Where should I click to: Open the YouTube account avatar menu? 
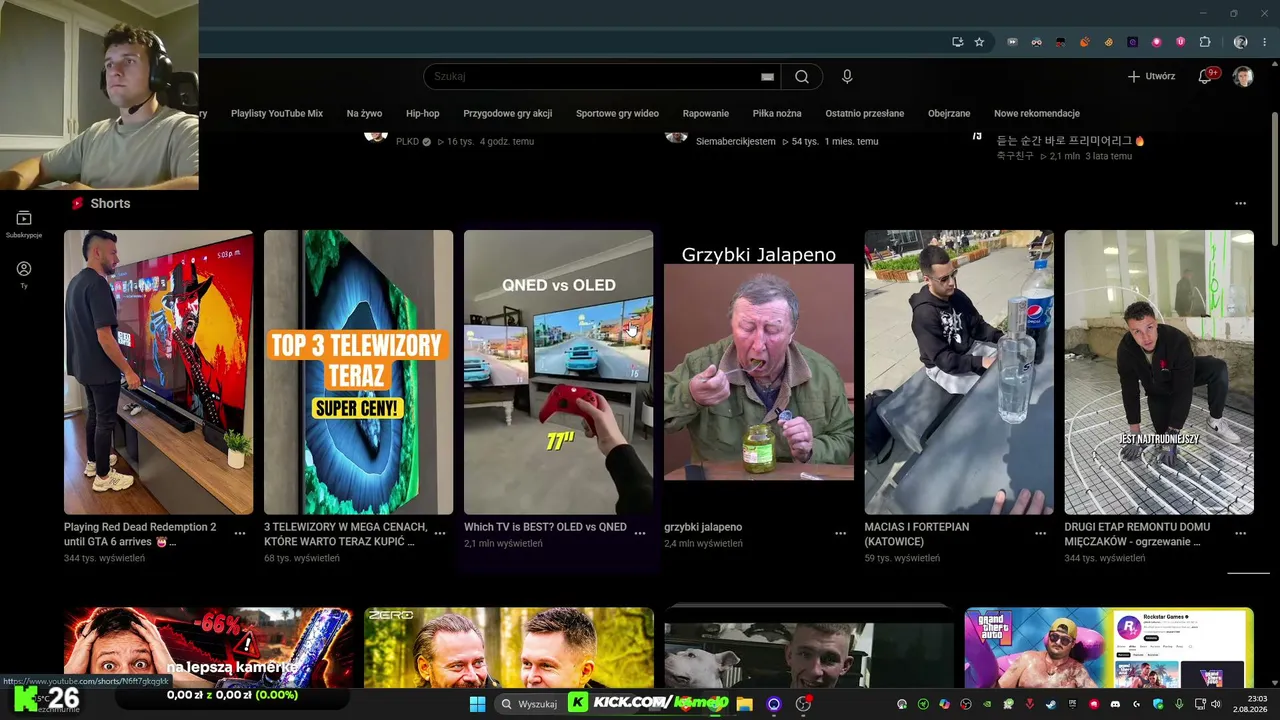click(1243, 76)
